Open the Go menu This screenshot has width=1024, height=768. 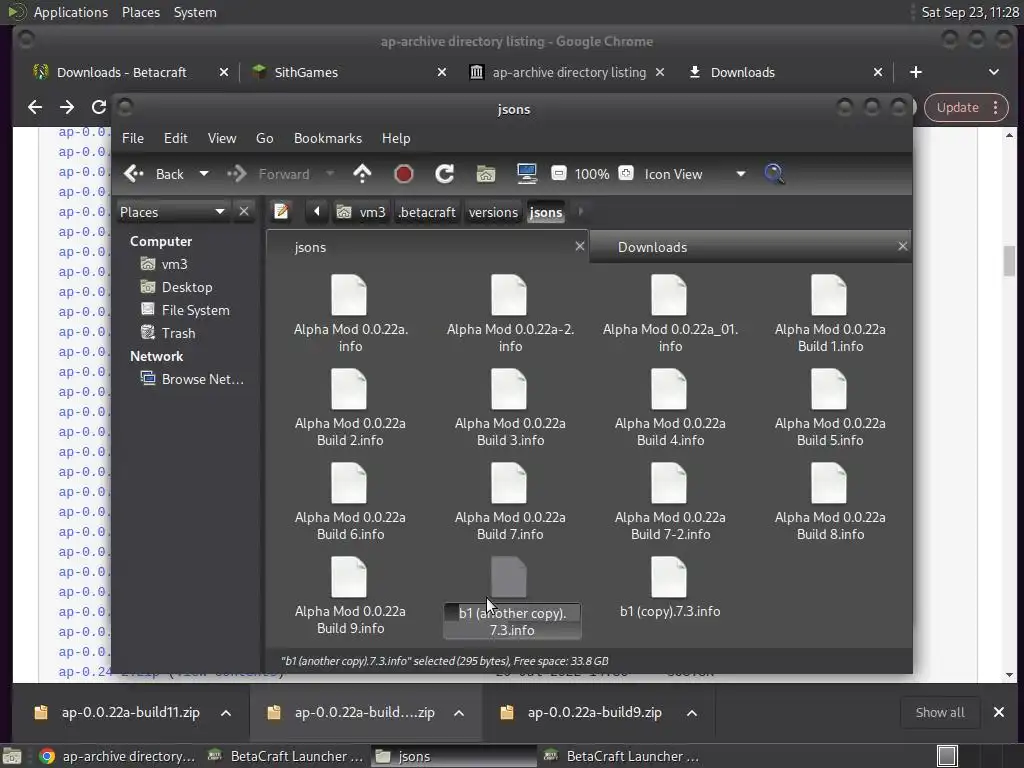264,138
